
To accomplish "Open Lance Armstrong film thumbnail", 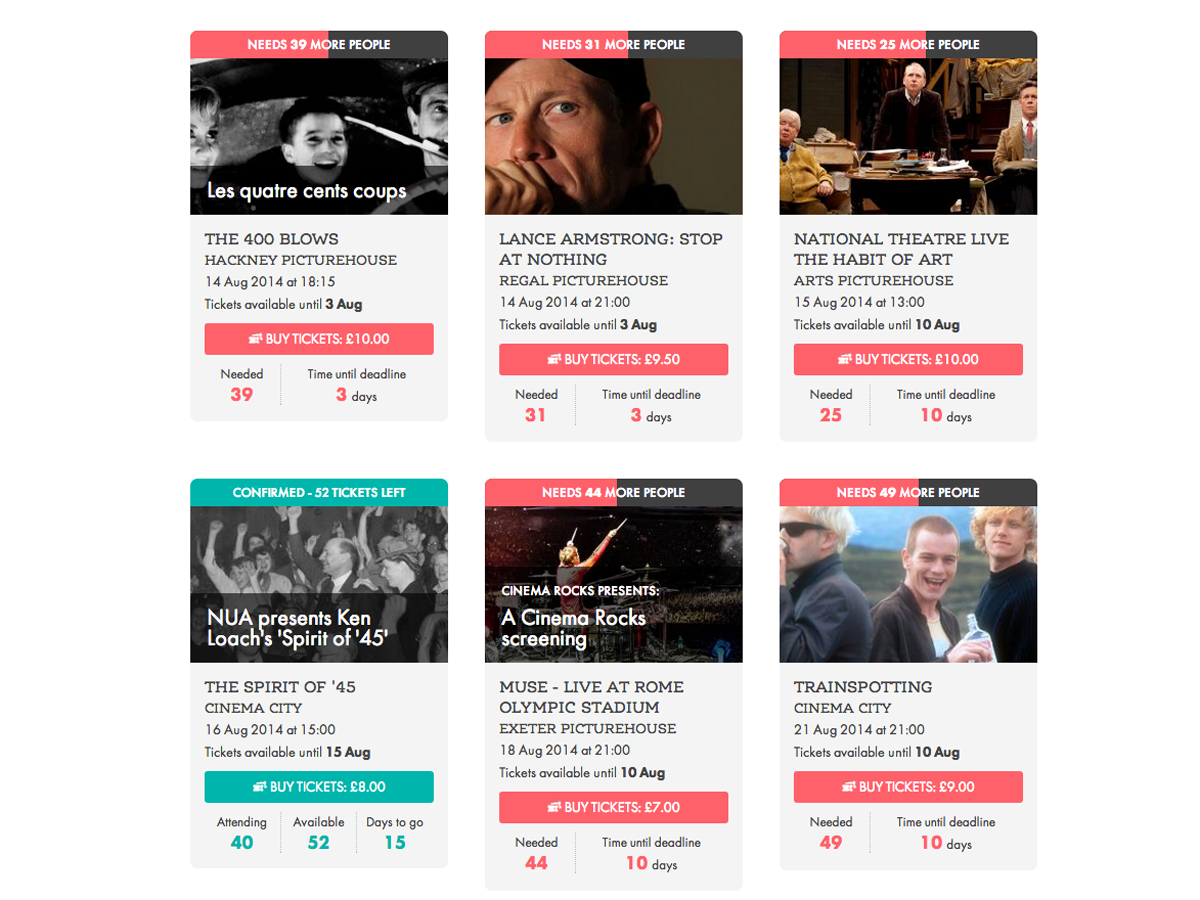I will 614,136.
